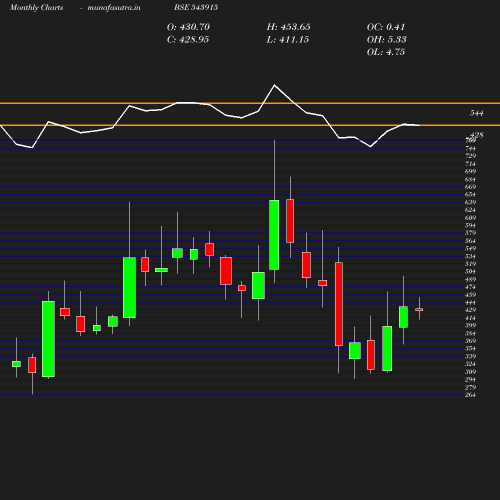Click the "BSE 543915" ticker text

pos(196,7)
